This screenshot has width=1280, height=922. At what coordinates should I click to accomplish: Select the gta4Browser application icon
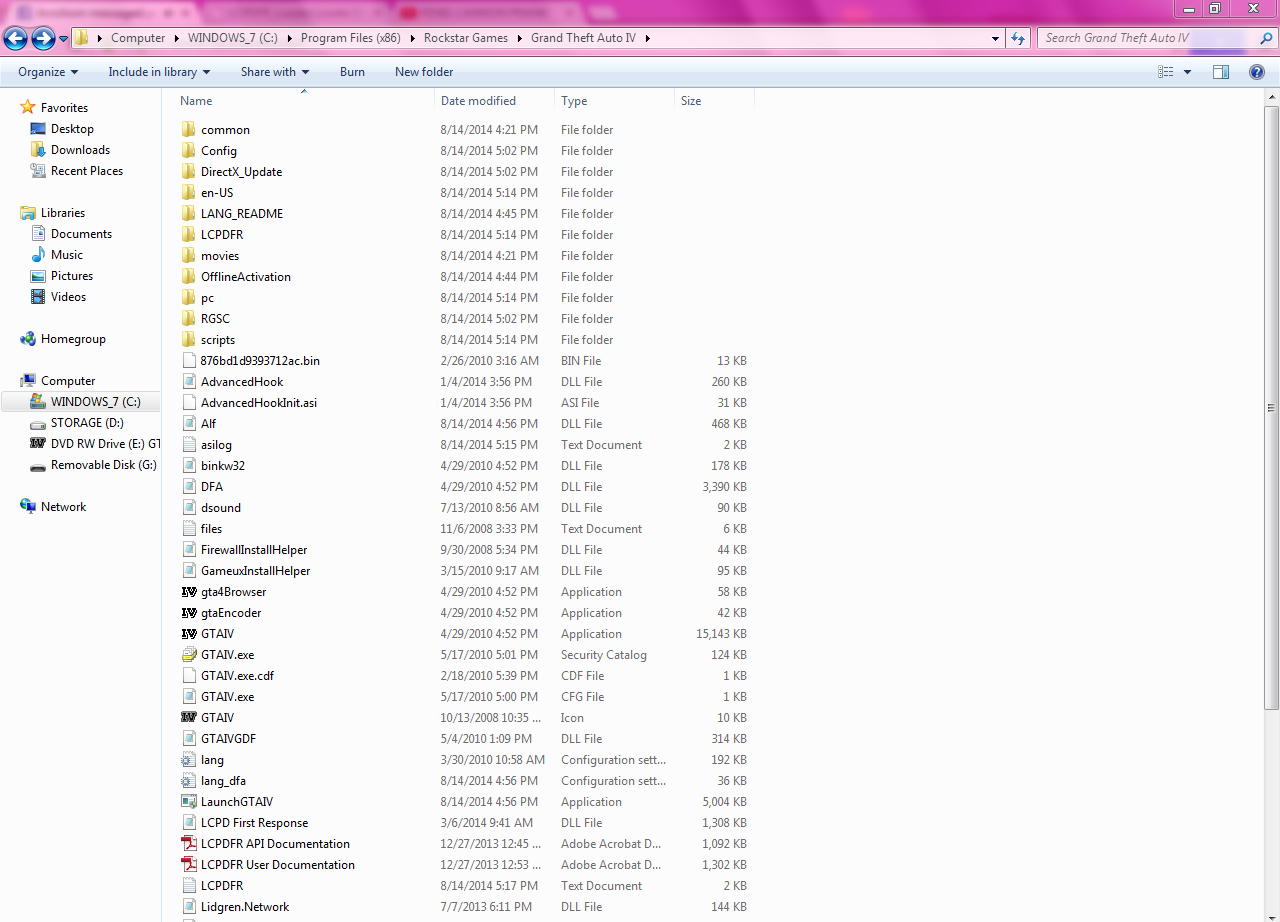coord(189,592)
